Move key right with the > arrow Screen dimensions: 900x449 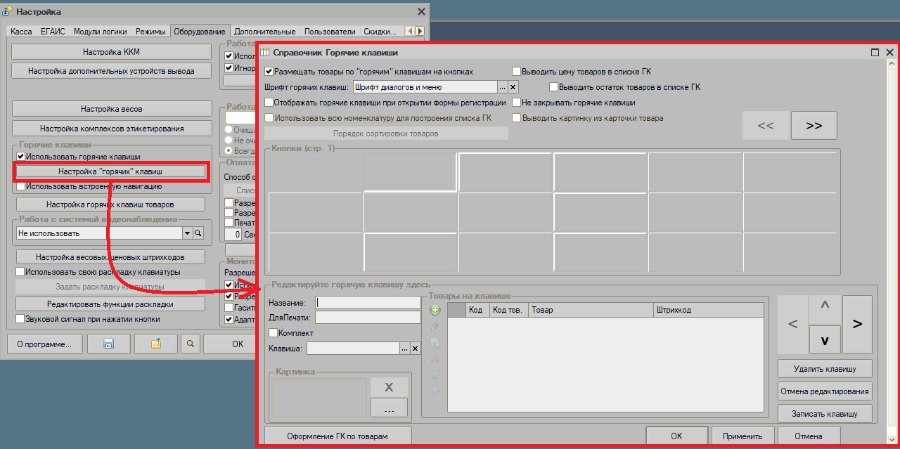pyautogui.click(x=857, y=324)
